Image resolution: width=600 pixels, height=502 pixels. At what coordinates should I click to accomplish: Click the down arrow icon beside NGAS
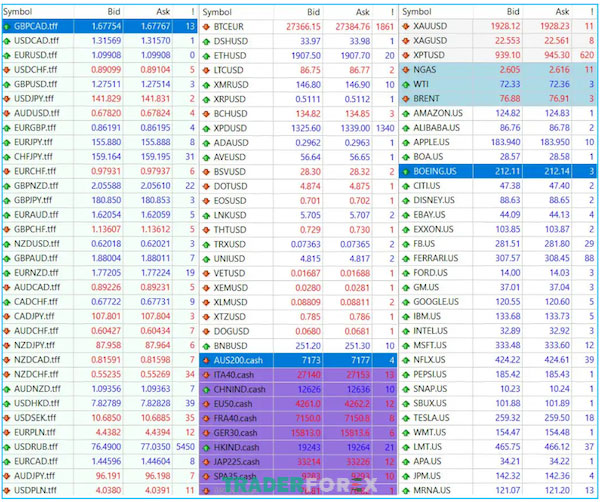[x=406, y=70]
